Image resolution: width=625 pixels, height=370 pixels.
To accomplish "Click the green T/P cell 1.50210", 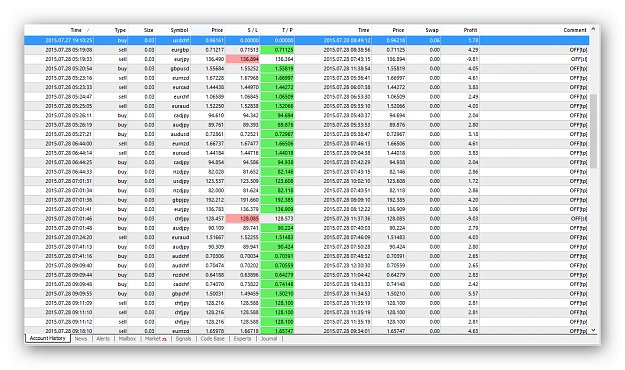I will tap(277, 293).
